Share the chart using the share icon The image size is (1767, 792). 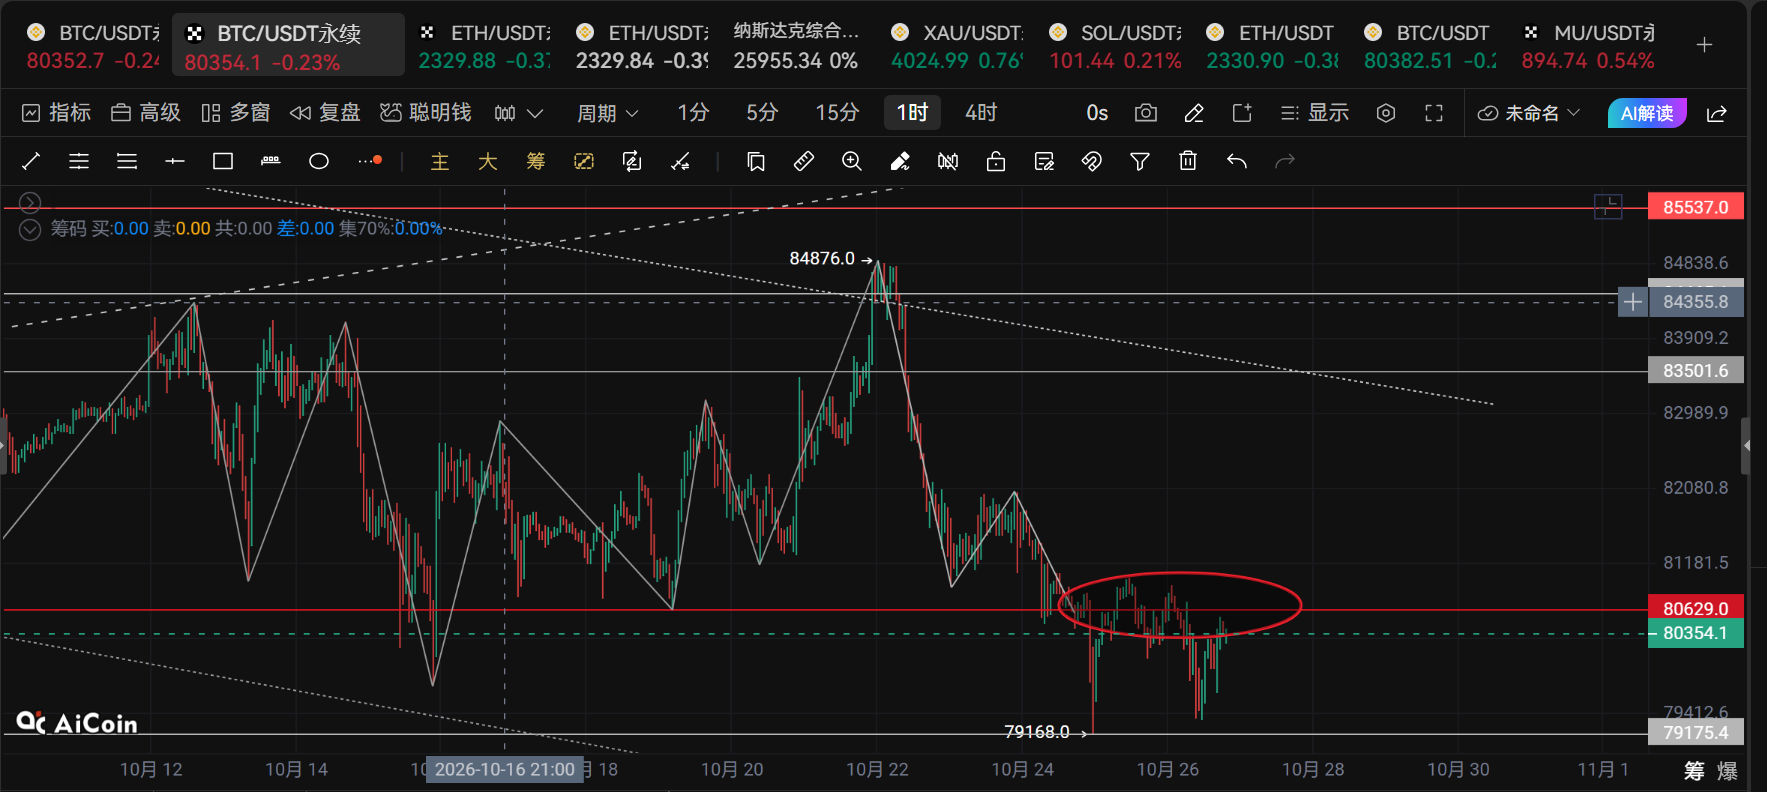[1717, 113]
